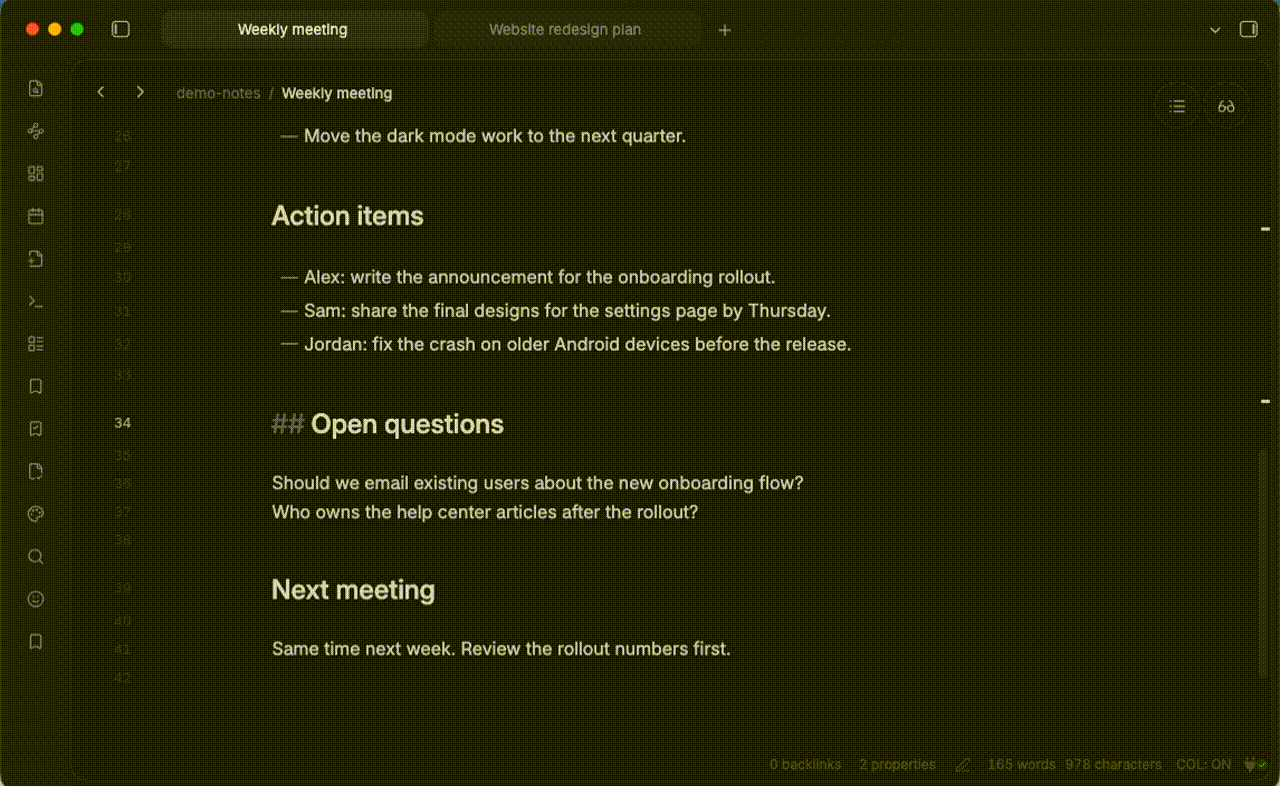Toggle the right sidebar
This screenshot has width=1280, height=786.
click(x=1249, y=30)
